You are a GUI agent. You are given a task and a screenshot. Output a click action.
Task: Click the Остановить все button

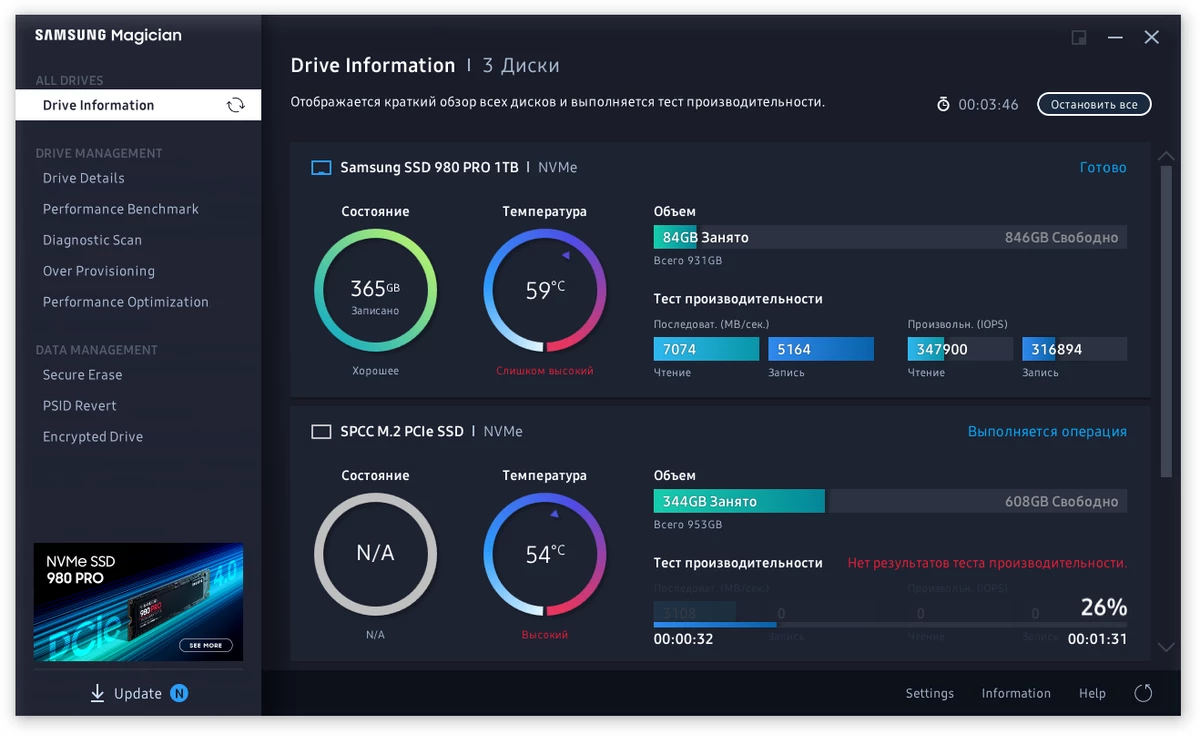click(1094, 104)
